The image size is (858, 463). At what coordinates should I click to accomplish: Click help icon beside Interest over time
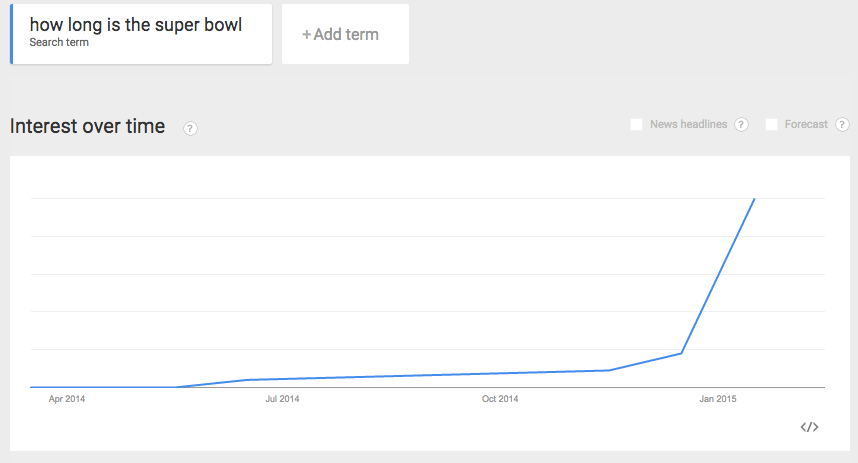[190, 128]
